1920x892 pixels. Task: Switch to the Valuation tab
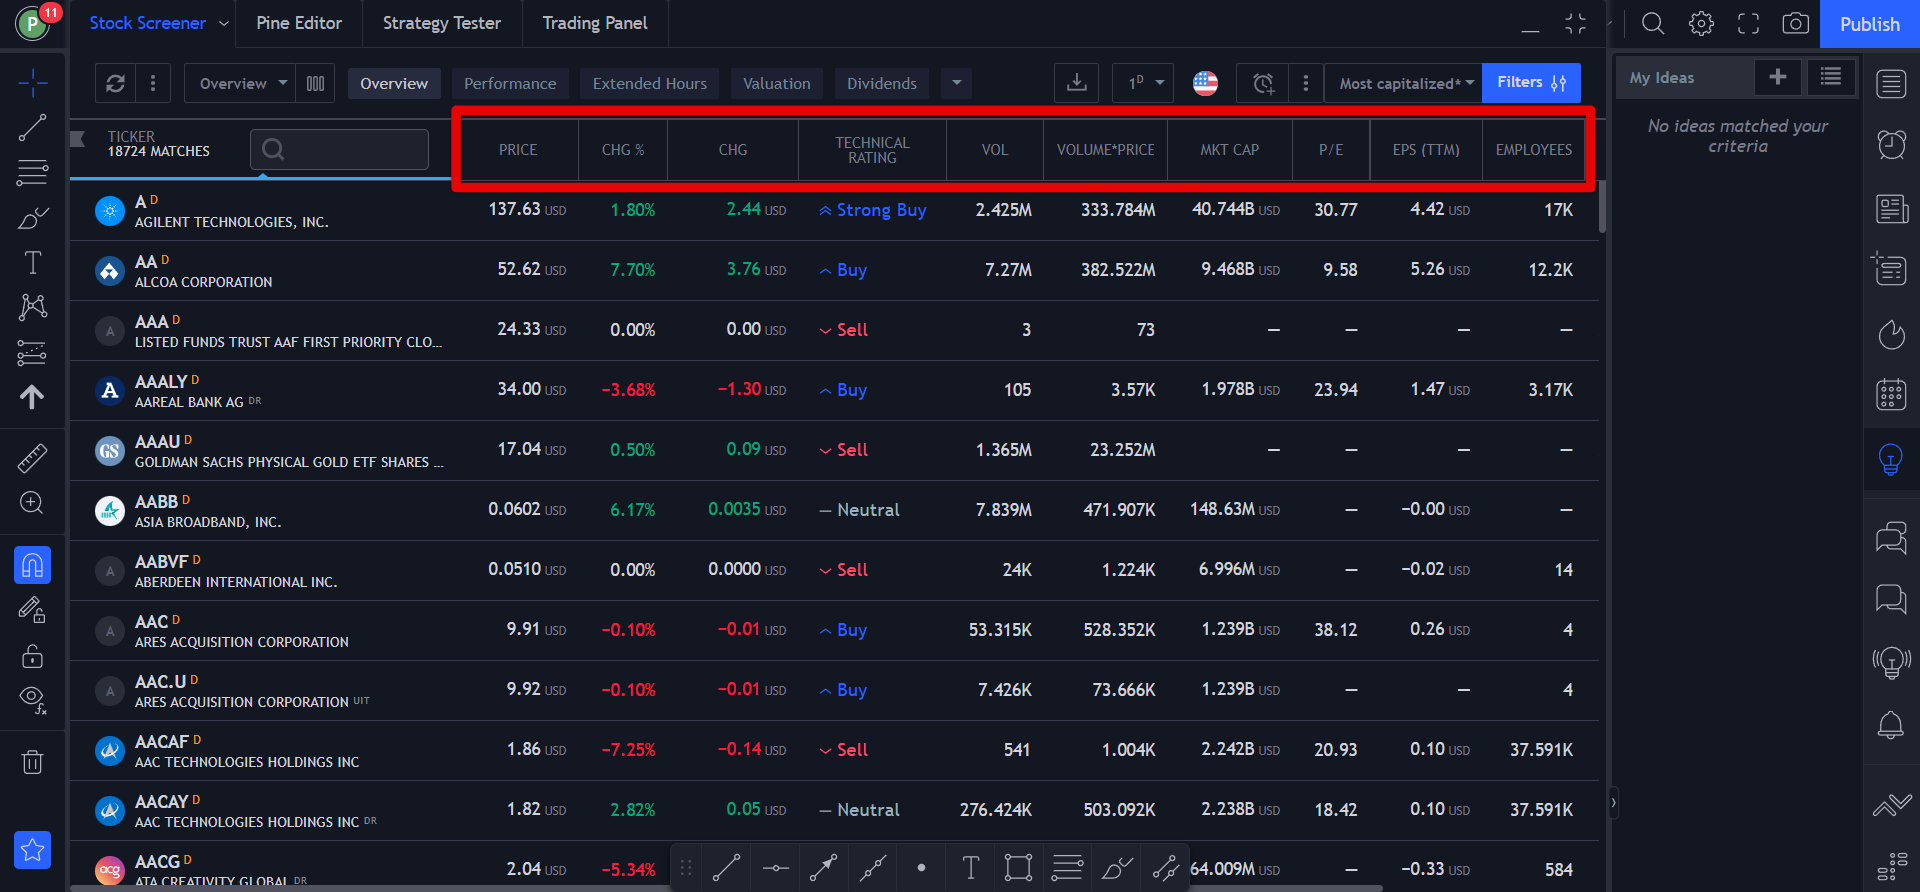776,84
